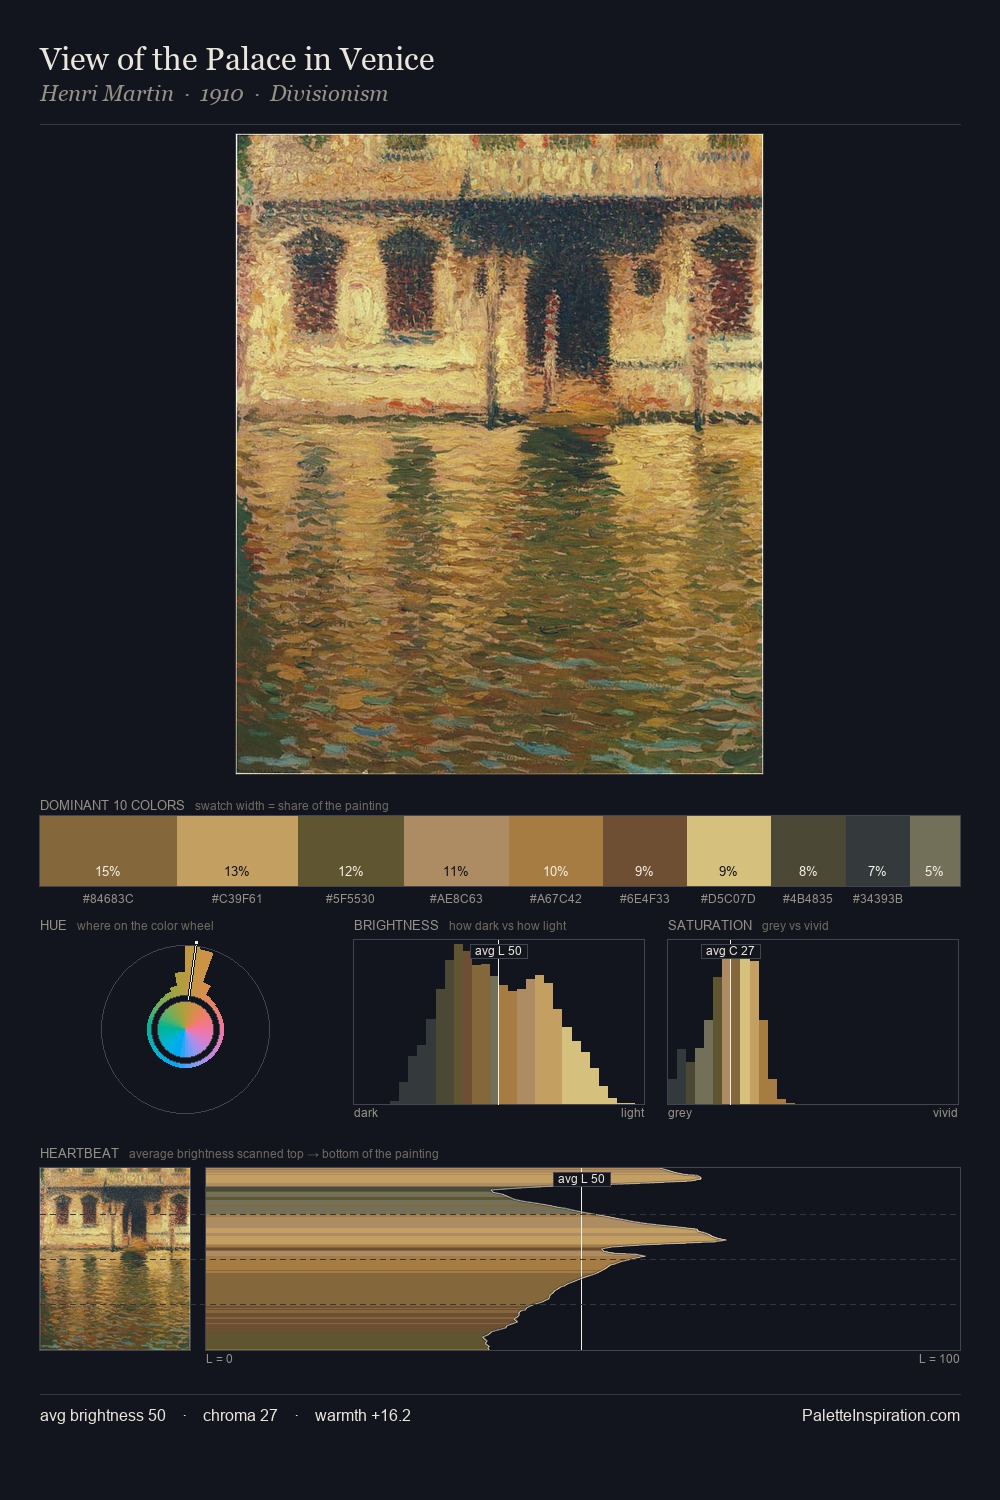Click the 'dark' axis label
Screen dimensions: 1000x1500
click(366, 1113)
